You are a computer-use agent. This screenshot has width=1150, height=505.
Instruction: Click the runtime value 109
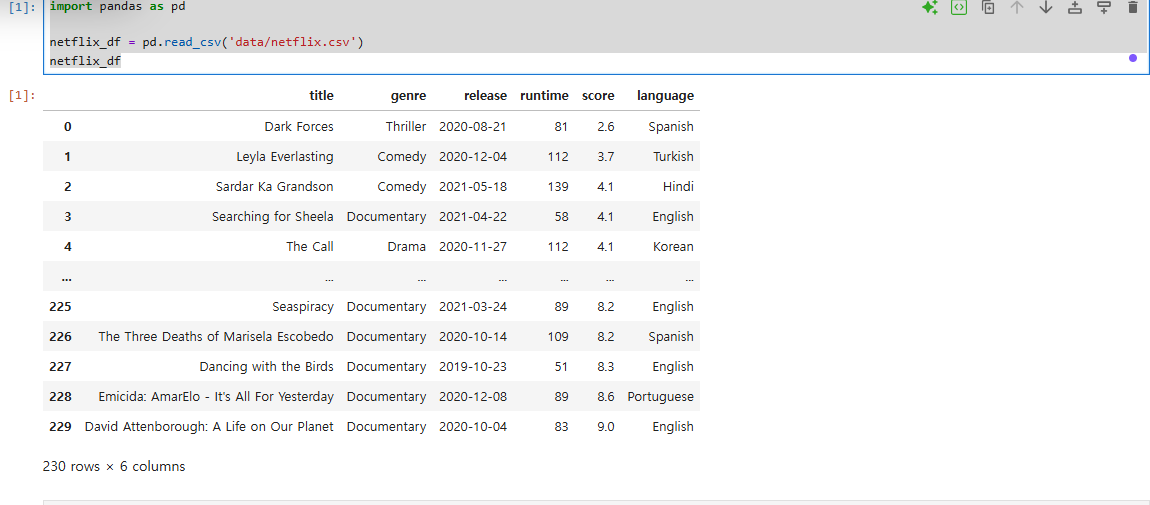tap(558, 337)
